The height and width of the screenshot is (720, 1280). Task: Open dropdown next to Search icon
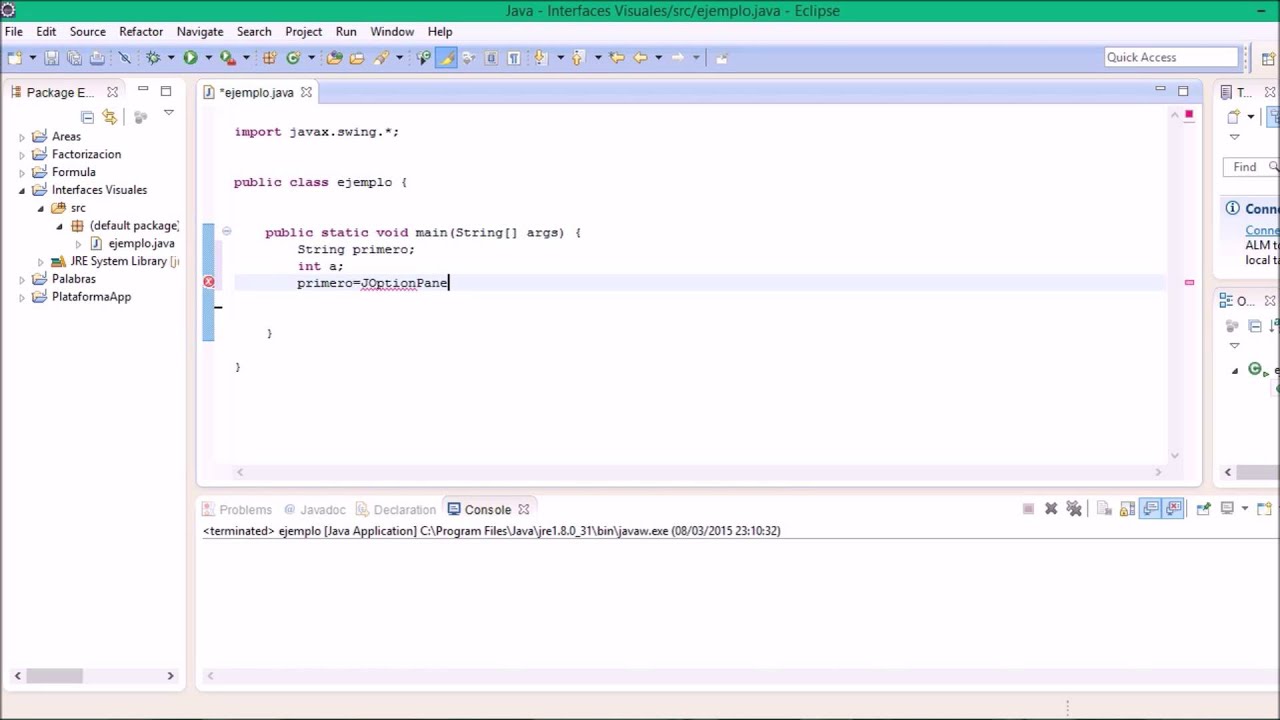[399, 58]
